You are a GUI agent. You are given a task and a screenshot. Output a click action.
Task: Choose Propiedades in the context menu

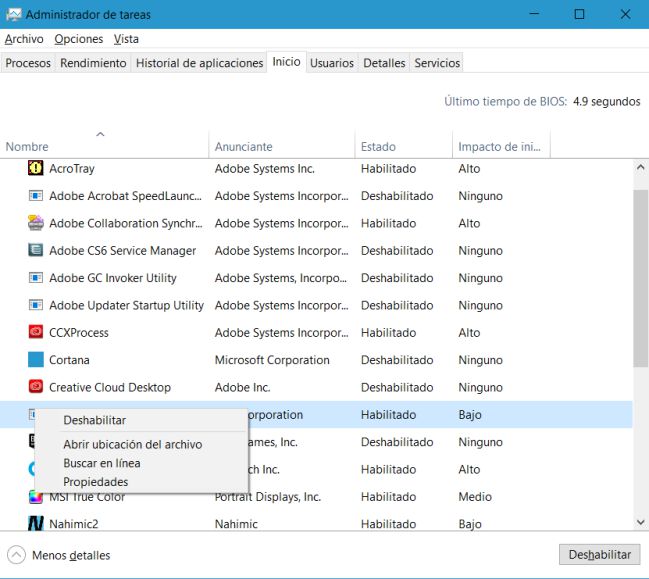pyautogui.click(x=142, y=482)
